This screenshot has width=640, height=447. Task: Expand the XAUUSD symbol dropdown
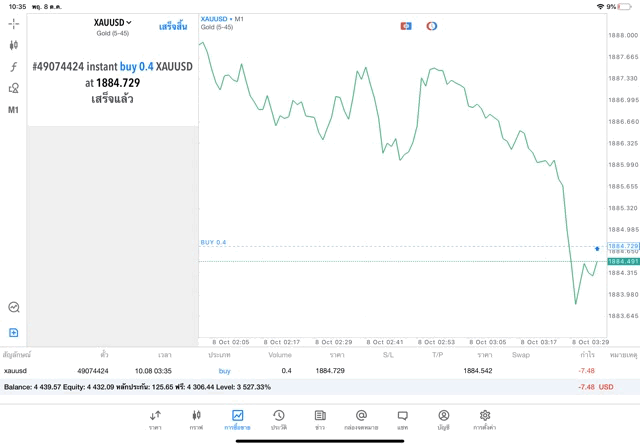[112, 22]
